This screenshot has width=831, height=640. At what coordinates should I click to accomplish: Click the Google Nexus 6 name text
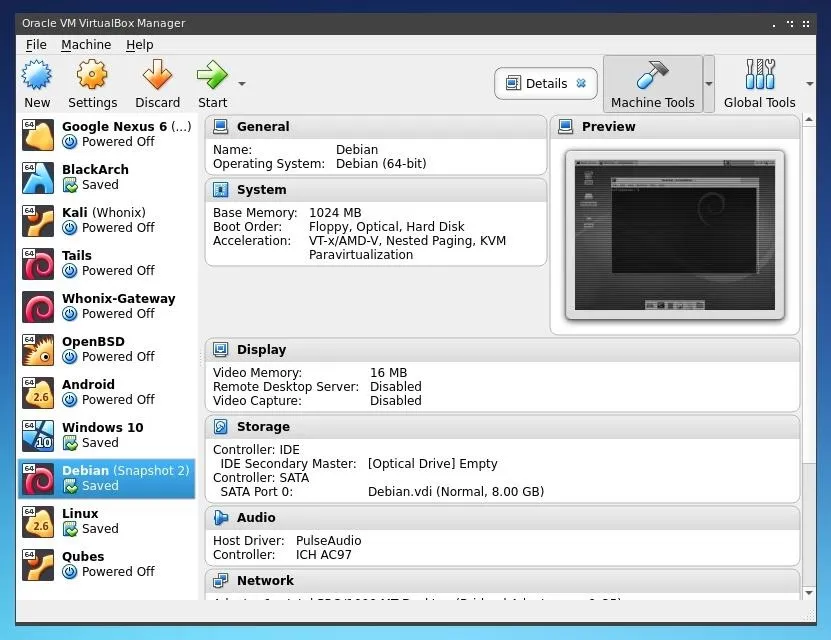[114, 127]
